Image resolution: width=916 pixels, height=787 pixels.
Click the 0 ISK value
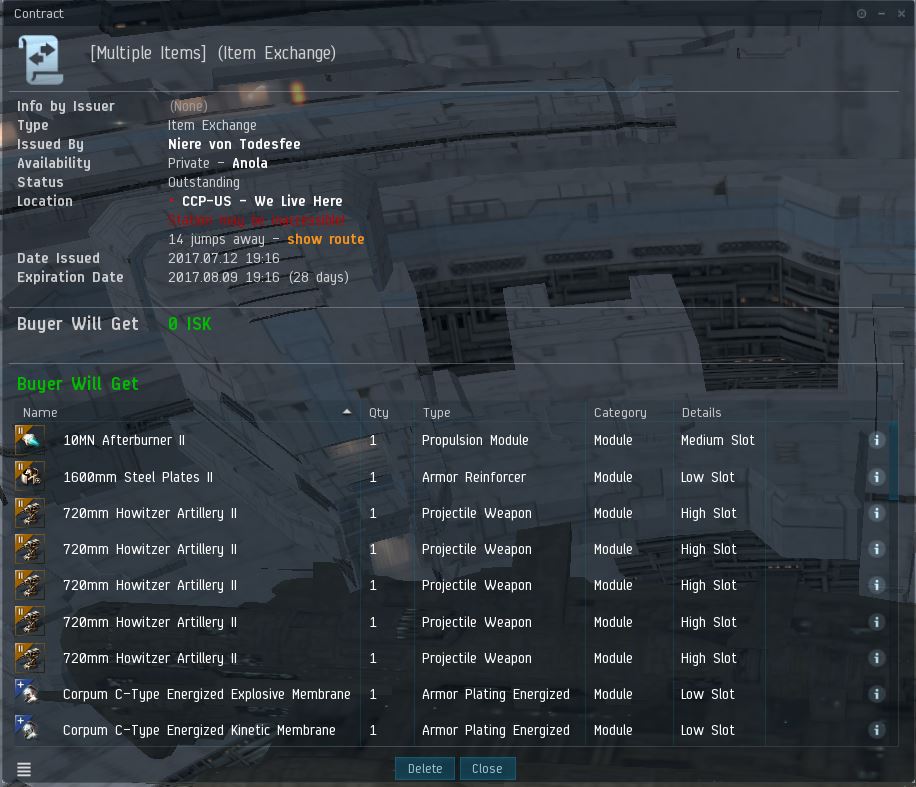[190, 324]
